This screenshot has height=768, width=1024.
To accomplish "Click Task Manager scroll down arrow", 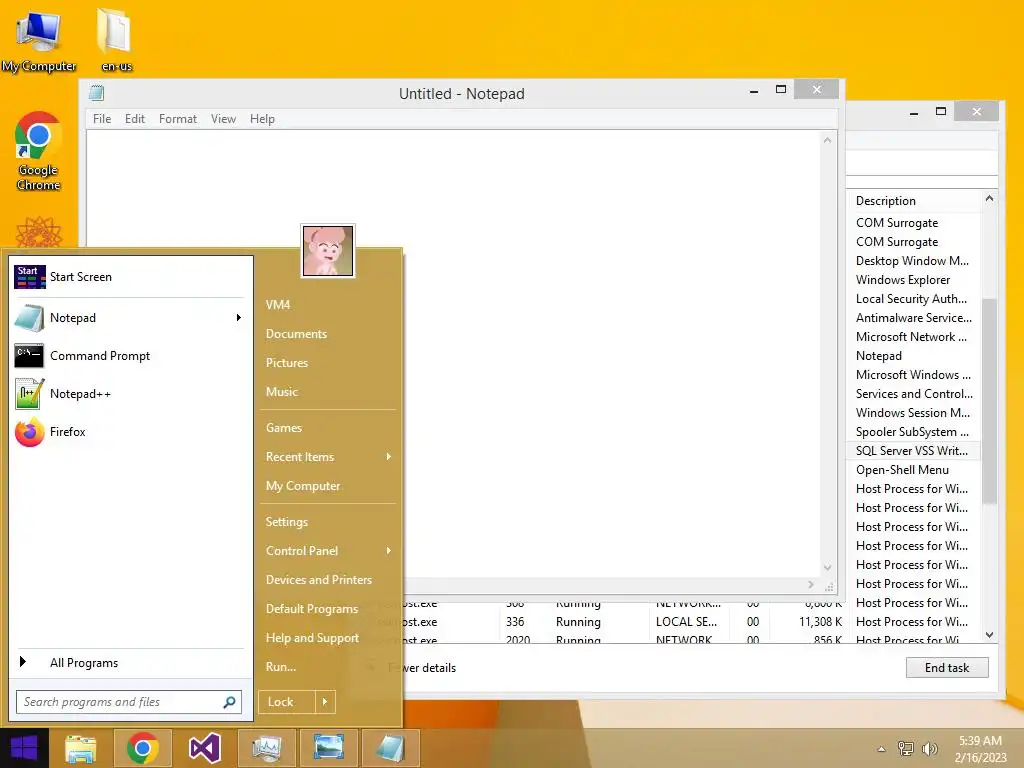I will [x=989, y=635].
